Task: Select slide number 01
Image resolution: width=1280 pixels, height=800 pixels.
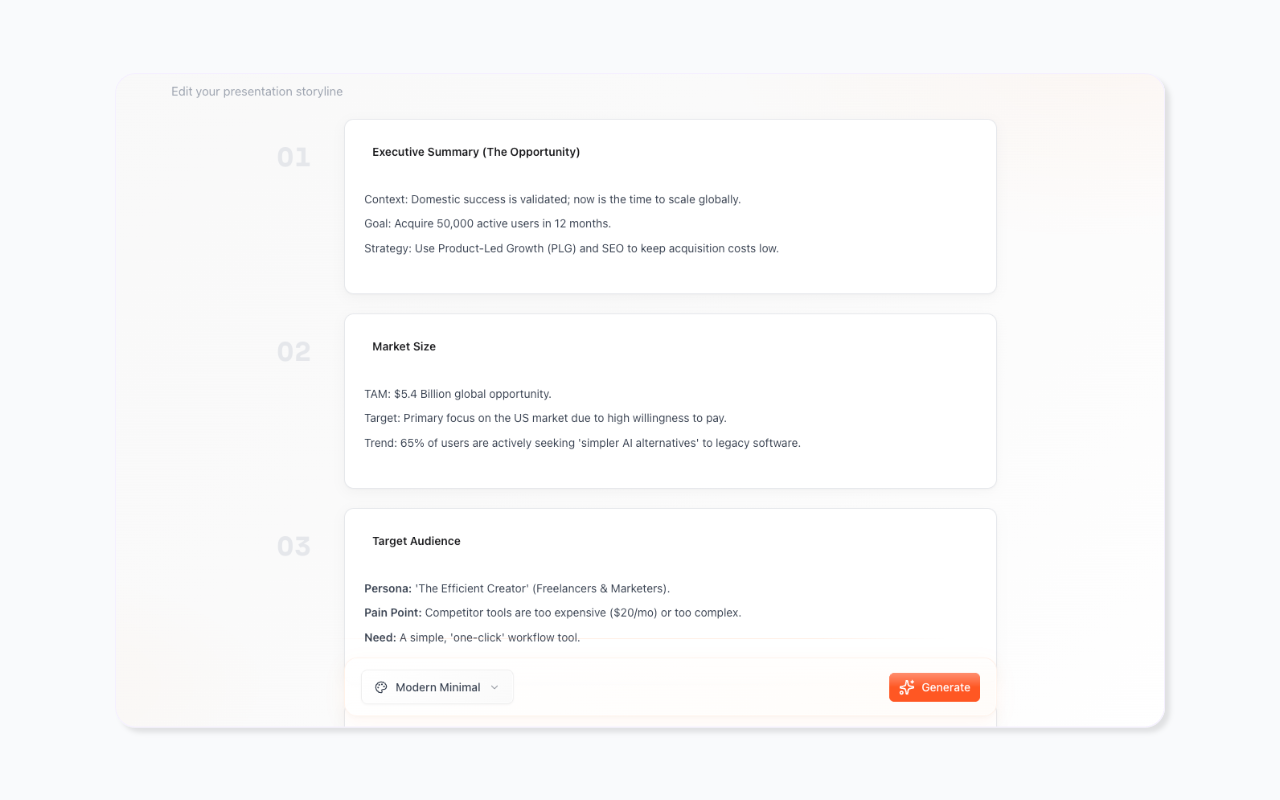Action: point(293,157)
